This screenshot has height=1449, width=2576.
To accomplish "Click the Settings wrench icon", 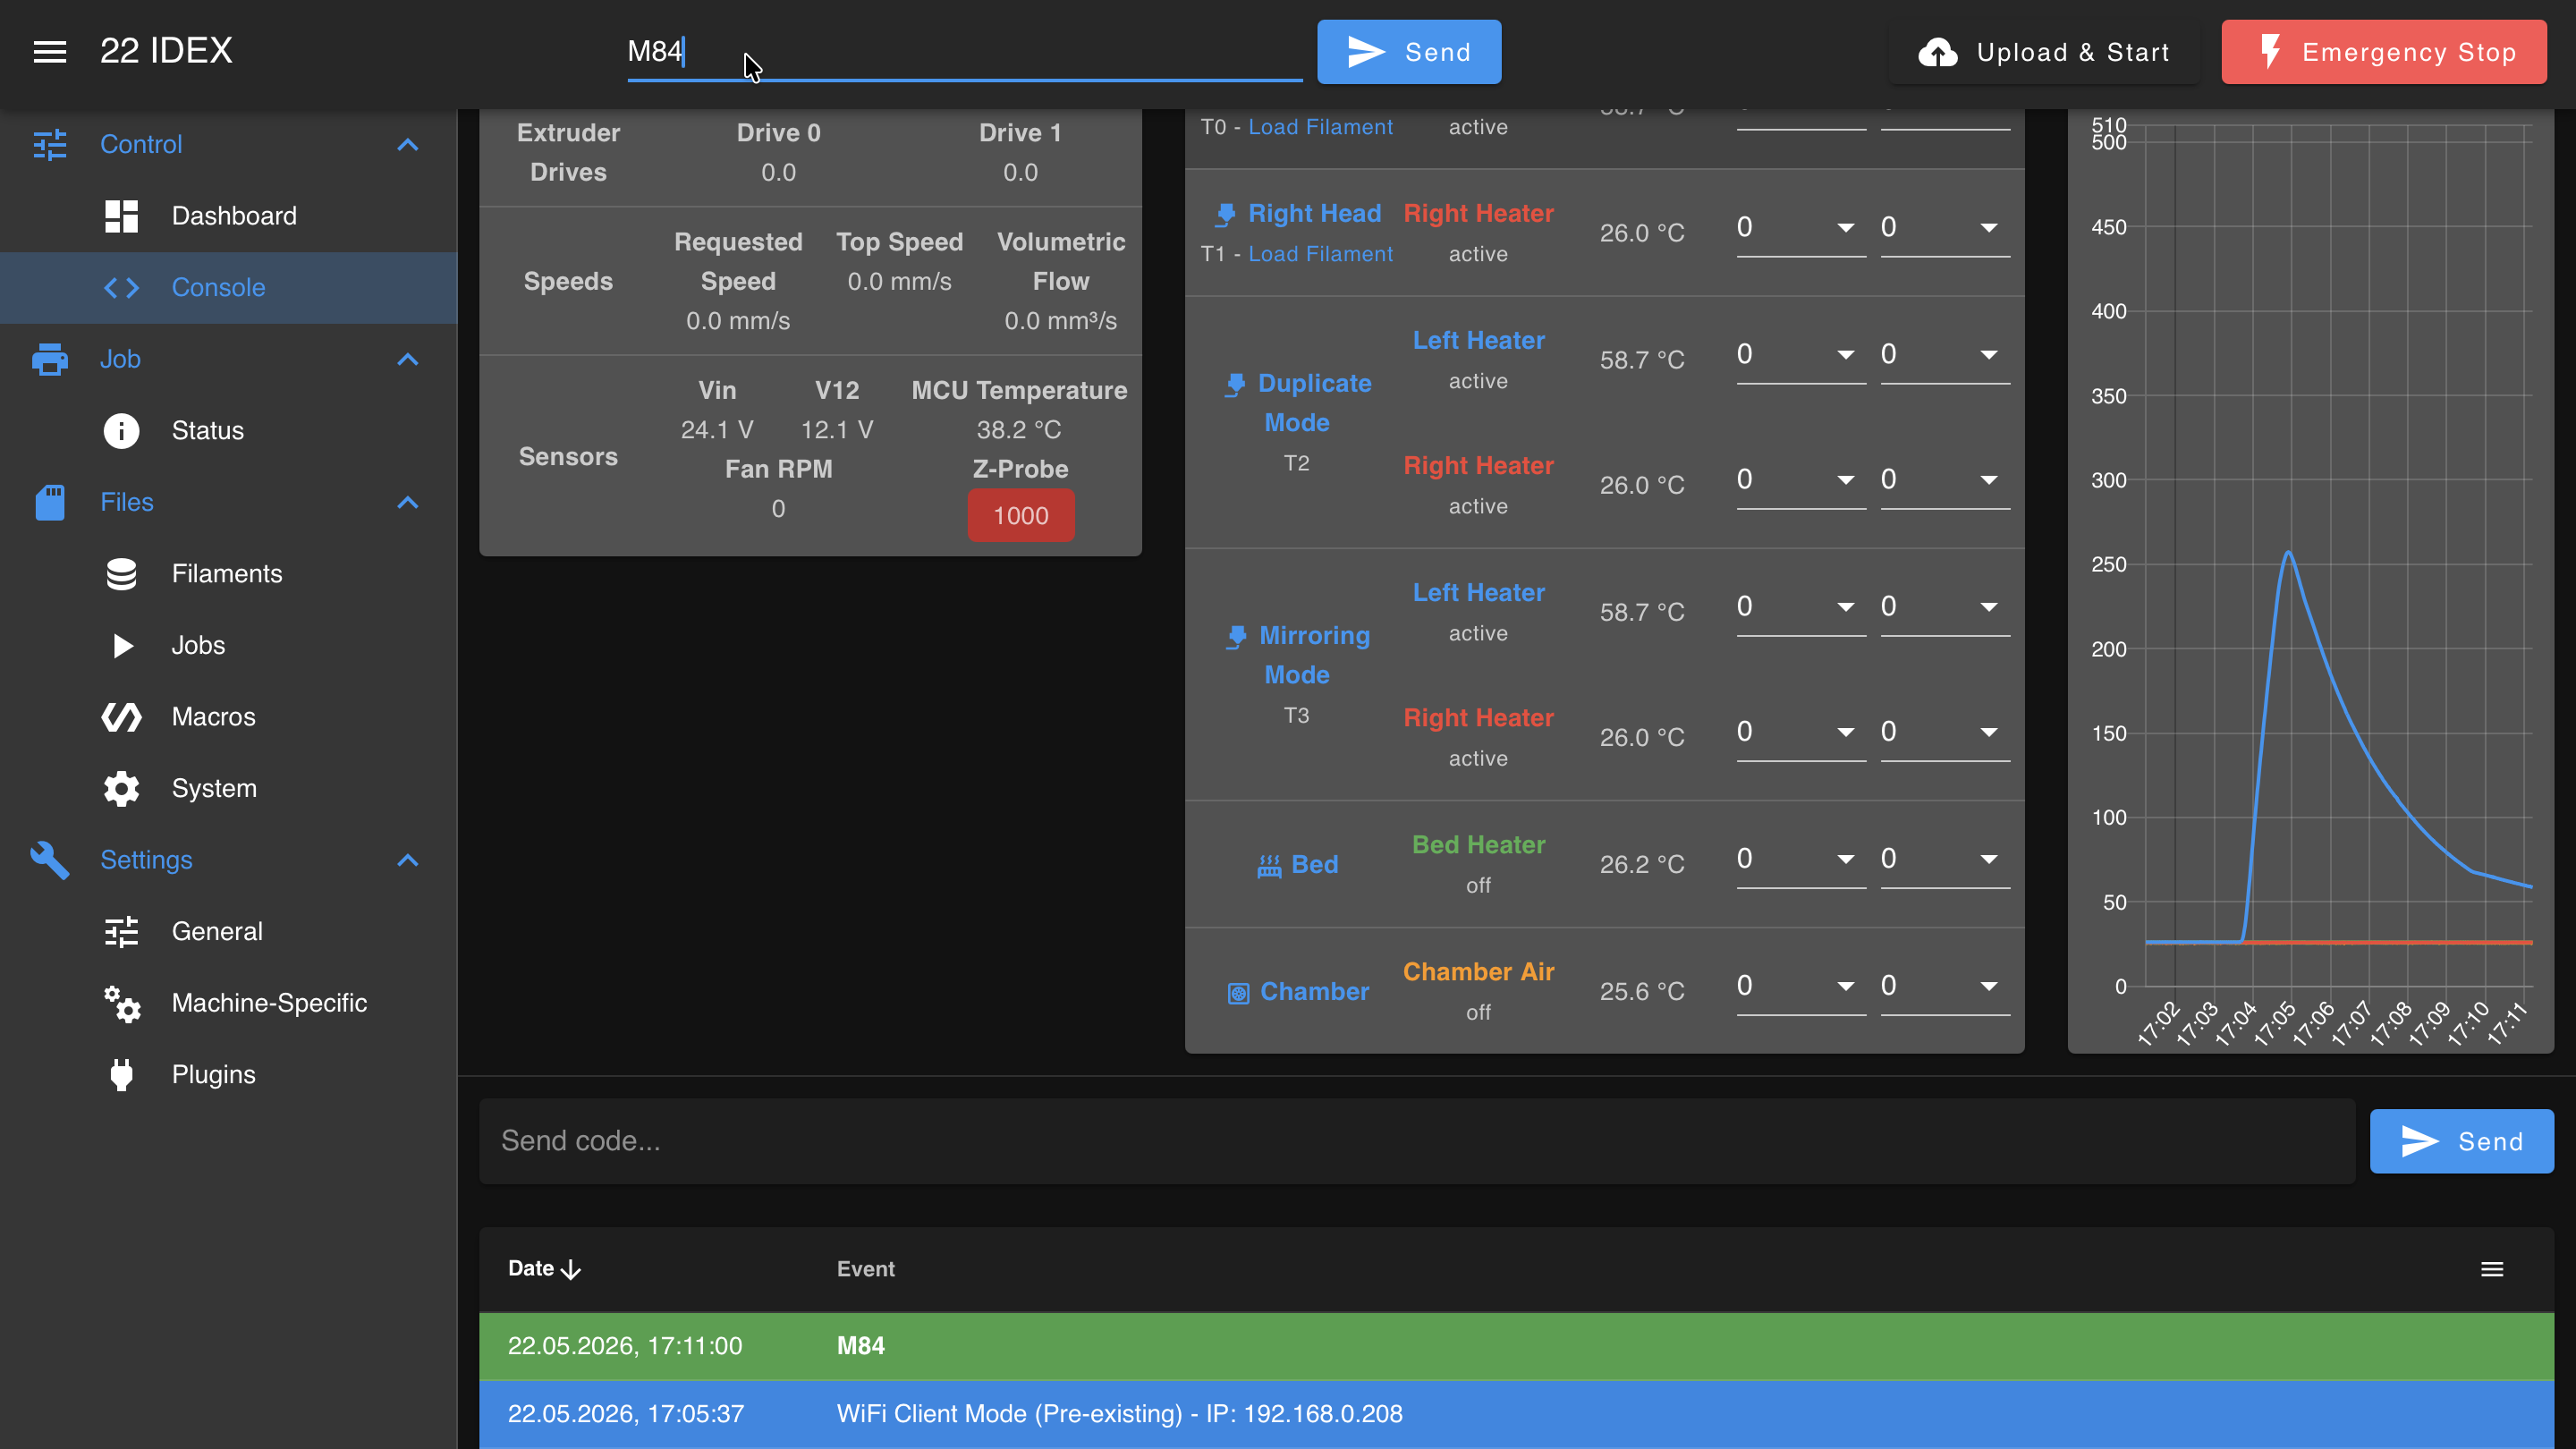I will [50, 860].
